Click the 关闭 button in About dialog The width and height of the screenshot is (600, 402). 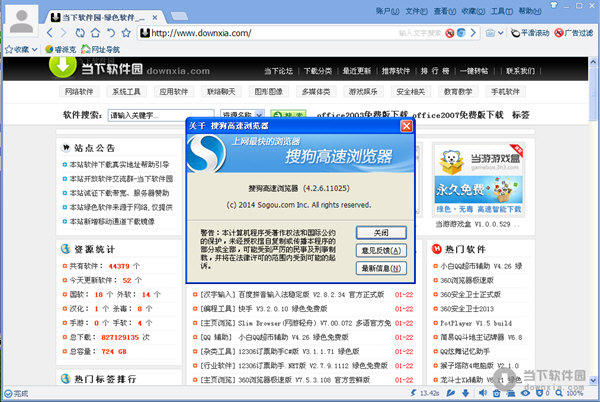[381, 233]
